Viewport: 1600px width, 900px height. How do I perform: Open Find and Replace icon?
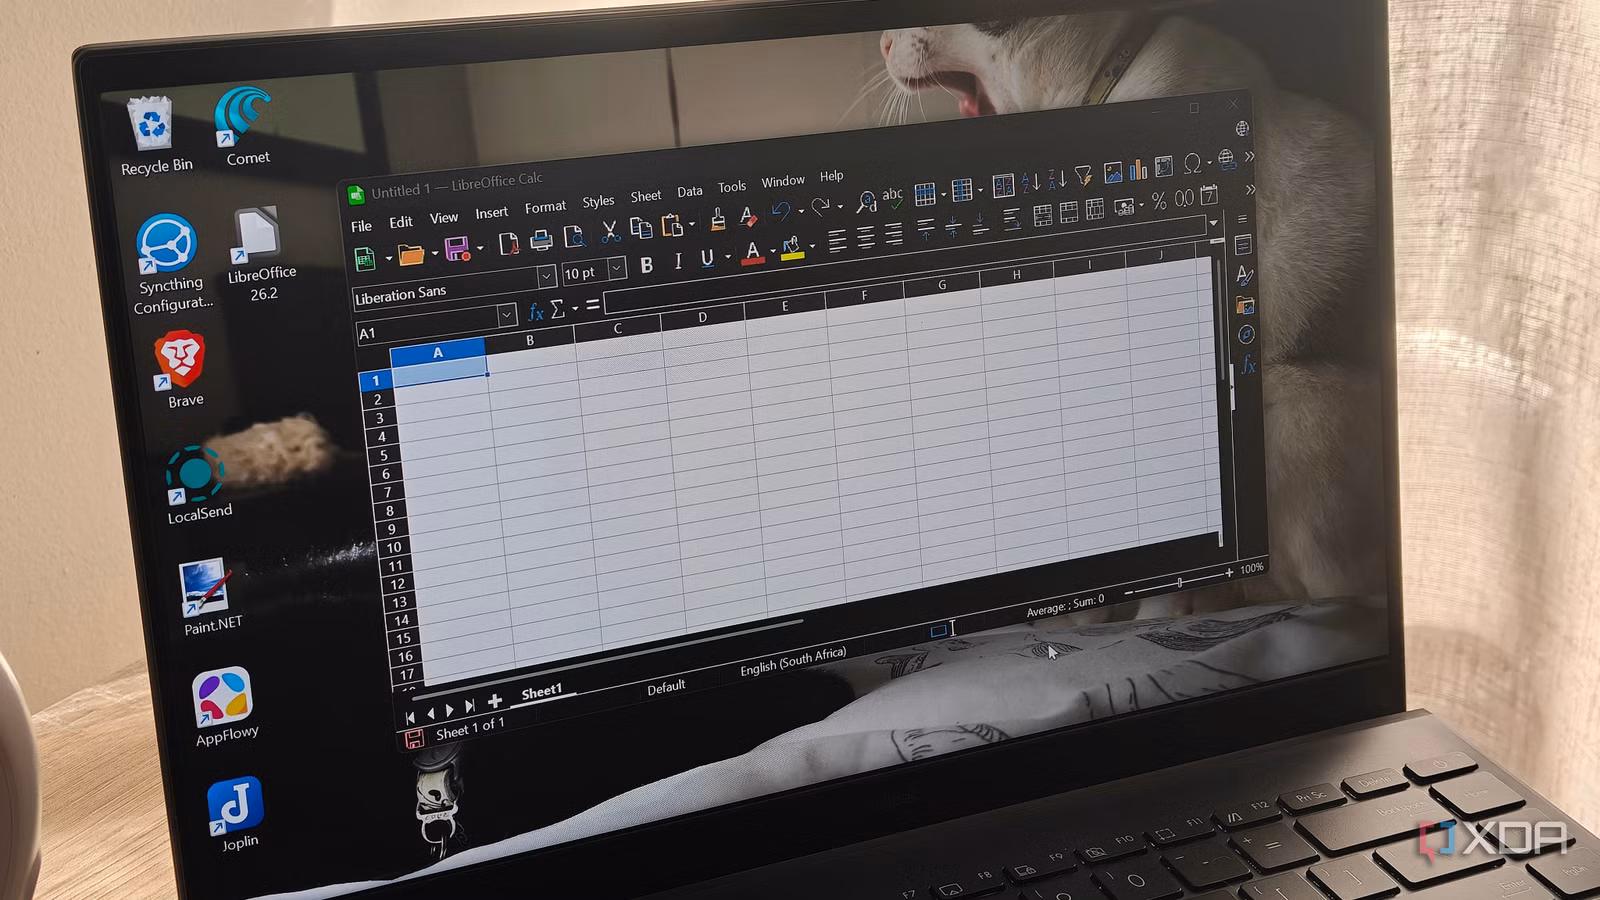[x=866, y=202]
